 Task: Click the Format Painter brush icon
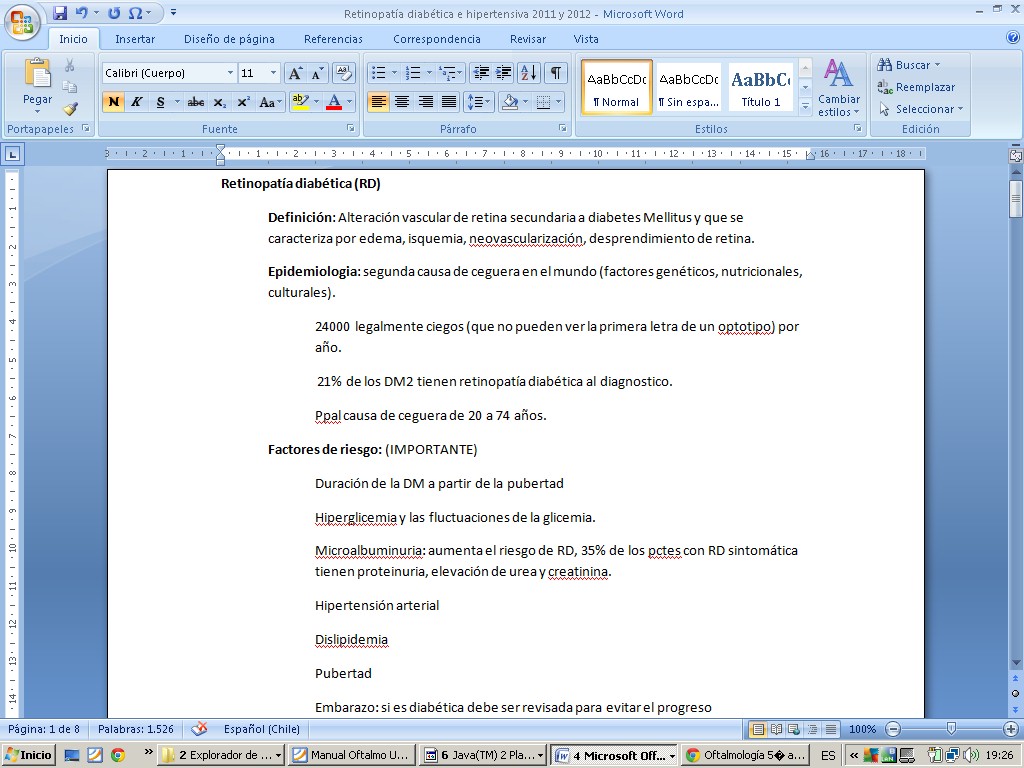click(70, 109)
